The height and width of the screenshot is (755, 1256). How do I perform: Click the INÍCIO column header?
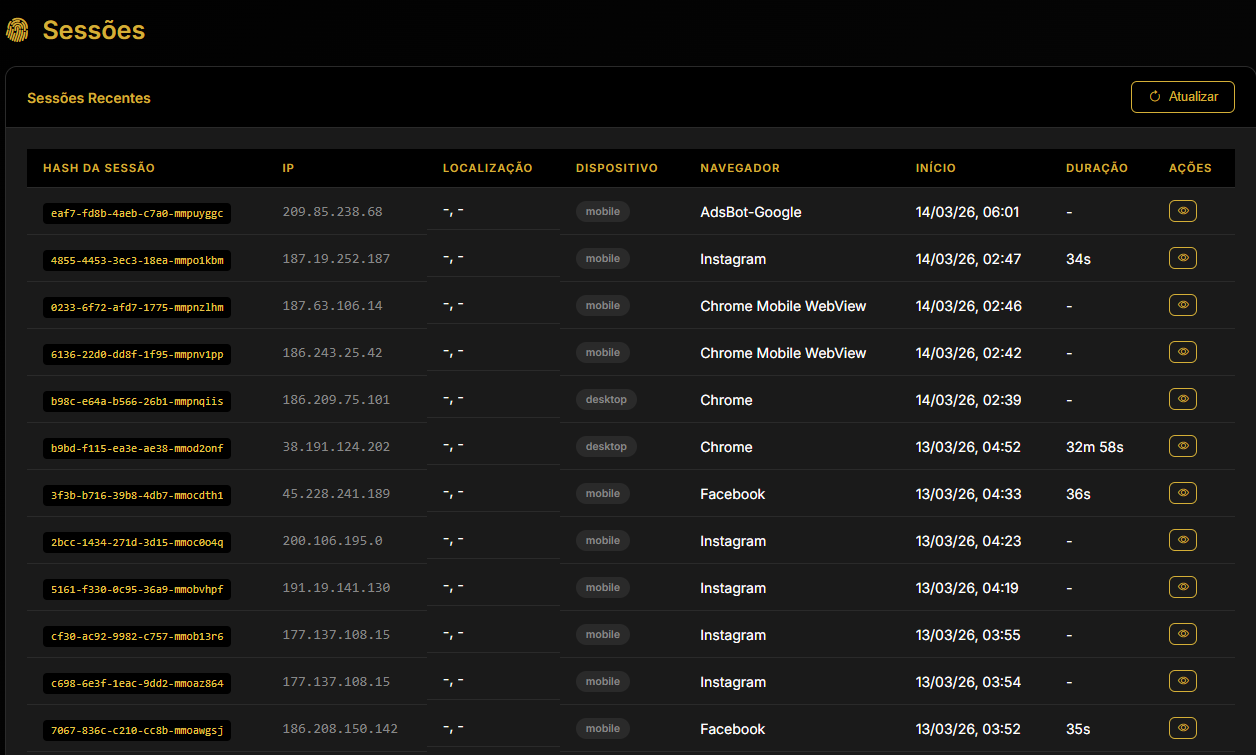pyautogui.click(x=935, y=168)
